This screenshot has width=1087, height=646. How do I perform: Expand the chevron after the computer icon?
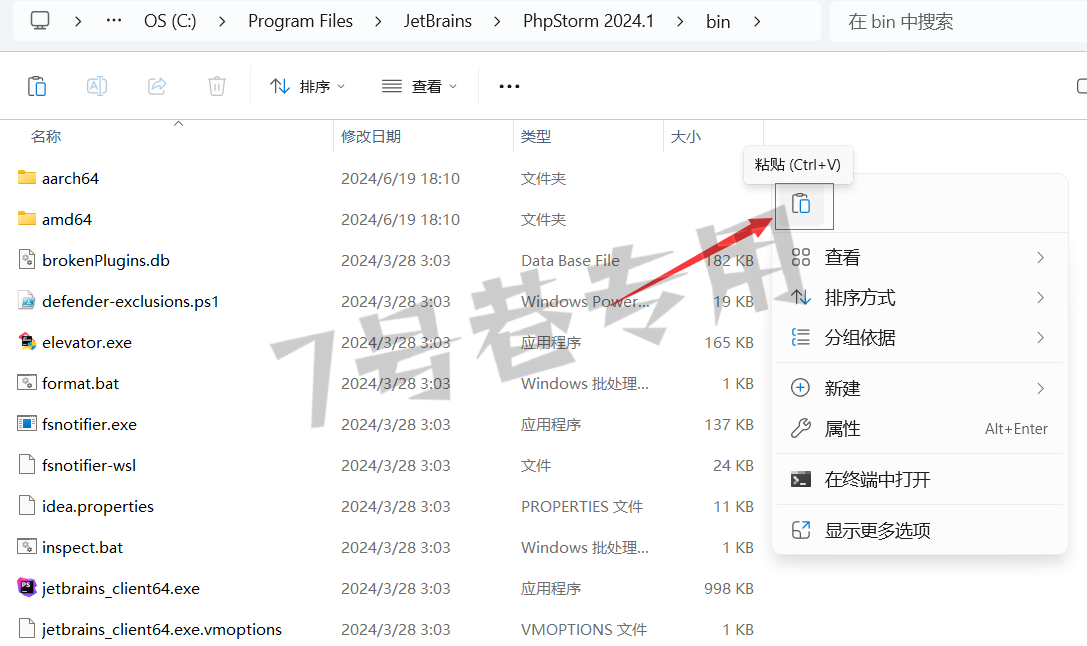coord(78,21)
